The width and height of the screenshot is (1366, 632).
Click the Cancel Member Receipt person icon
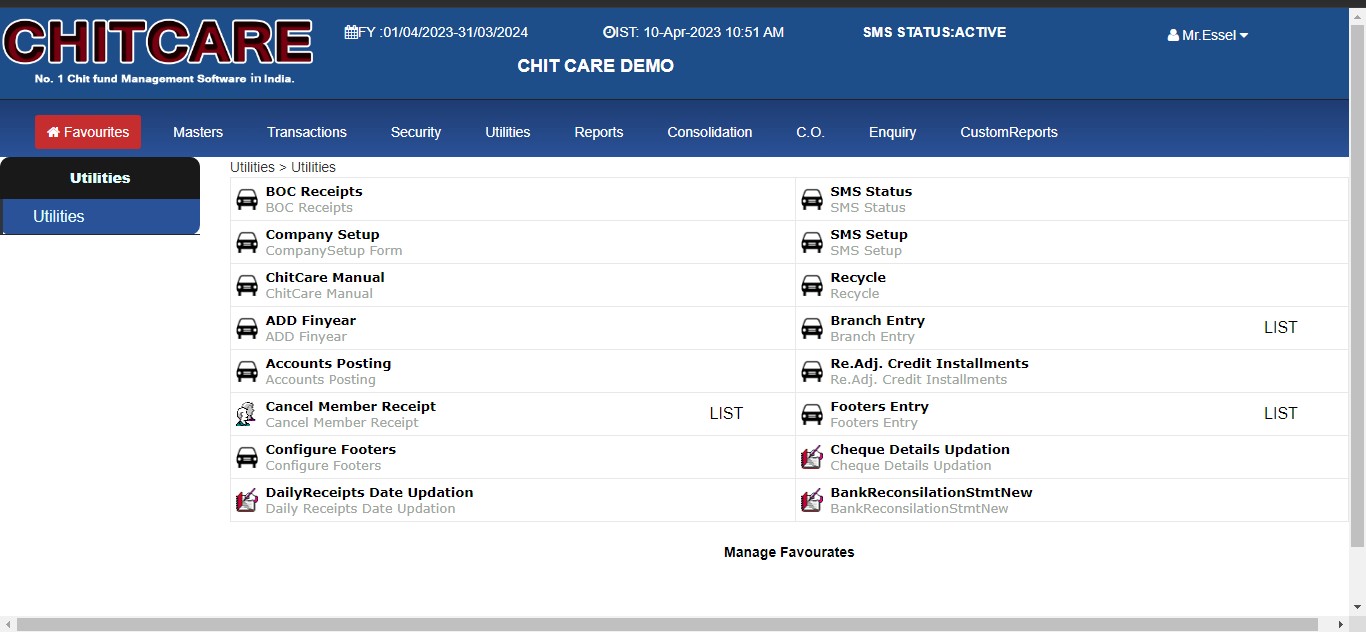(246, 414)
